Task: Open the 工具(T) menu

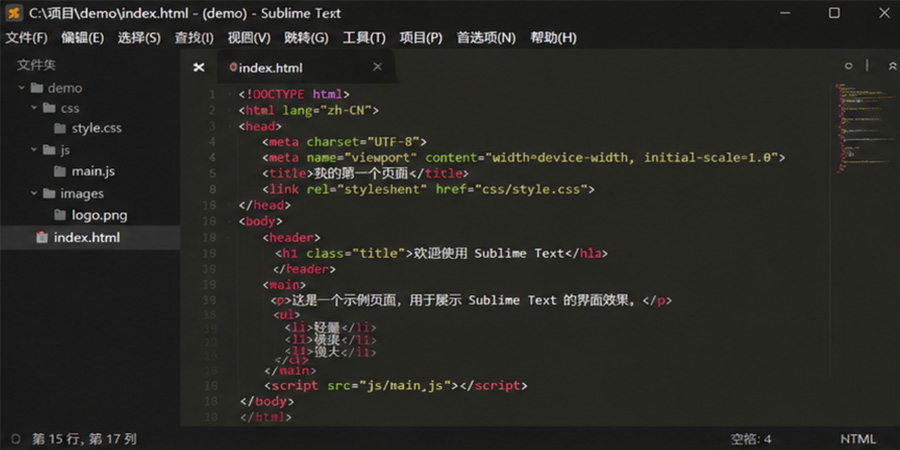Action: tap(364, 38)
